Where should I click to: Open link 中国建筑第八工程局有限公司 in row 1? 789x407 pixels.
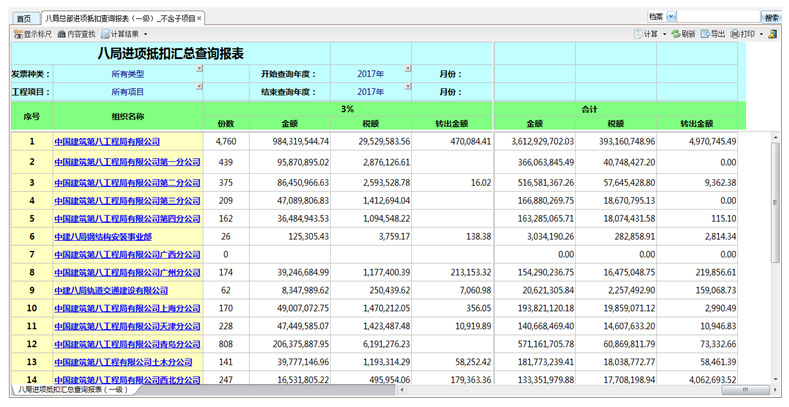tap(107, 142)
